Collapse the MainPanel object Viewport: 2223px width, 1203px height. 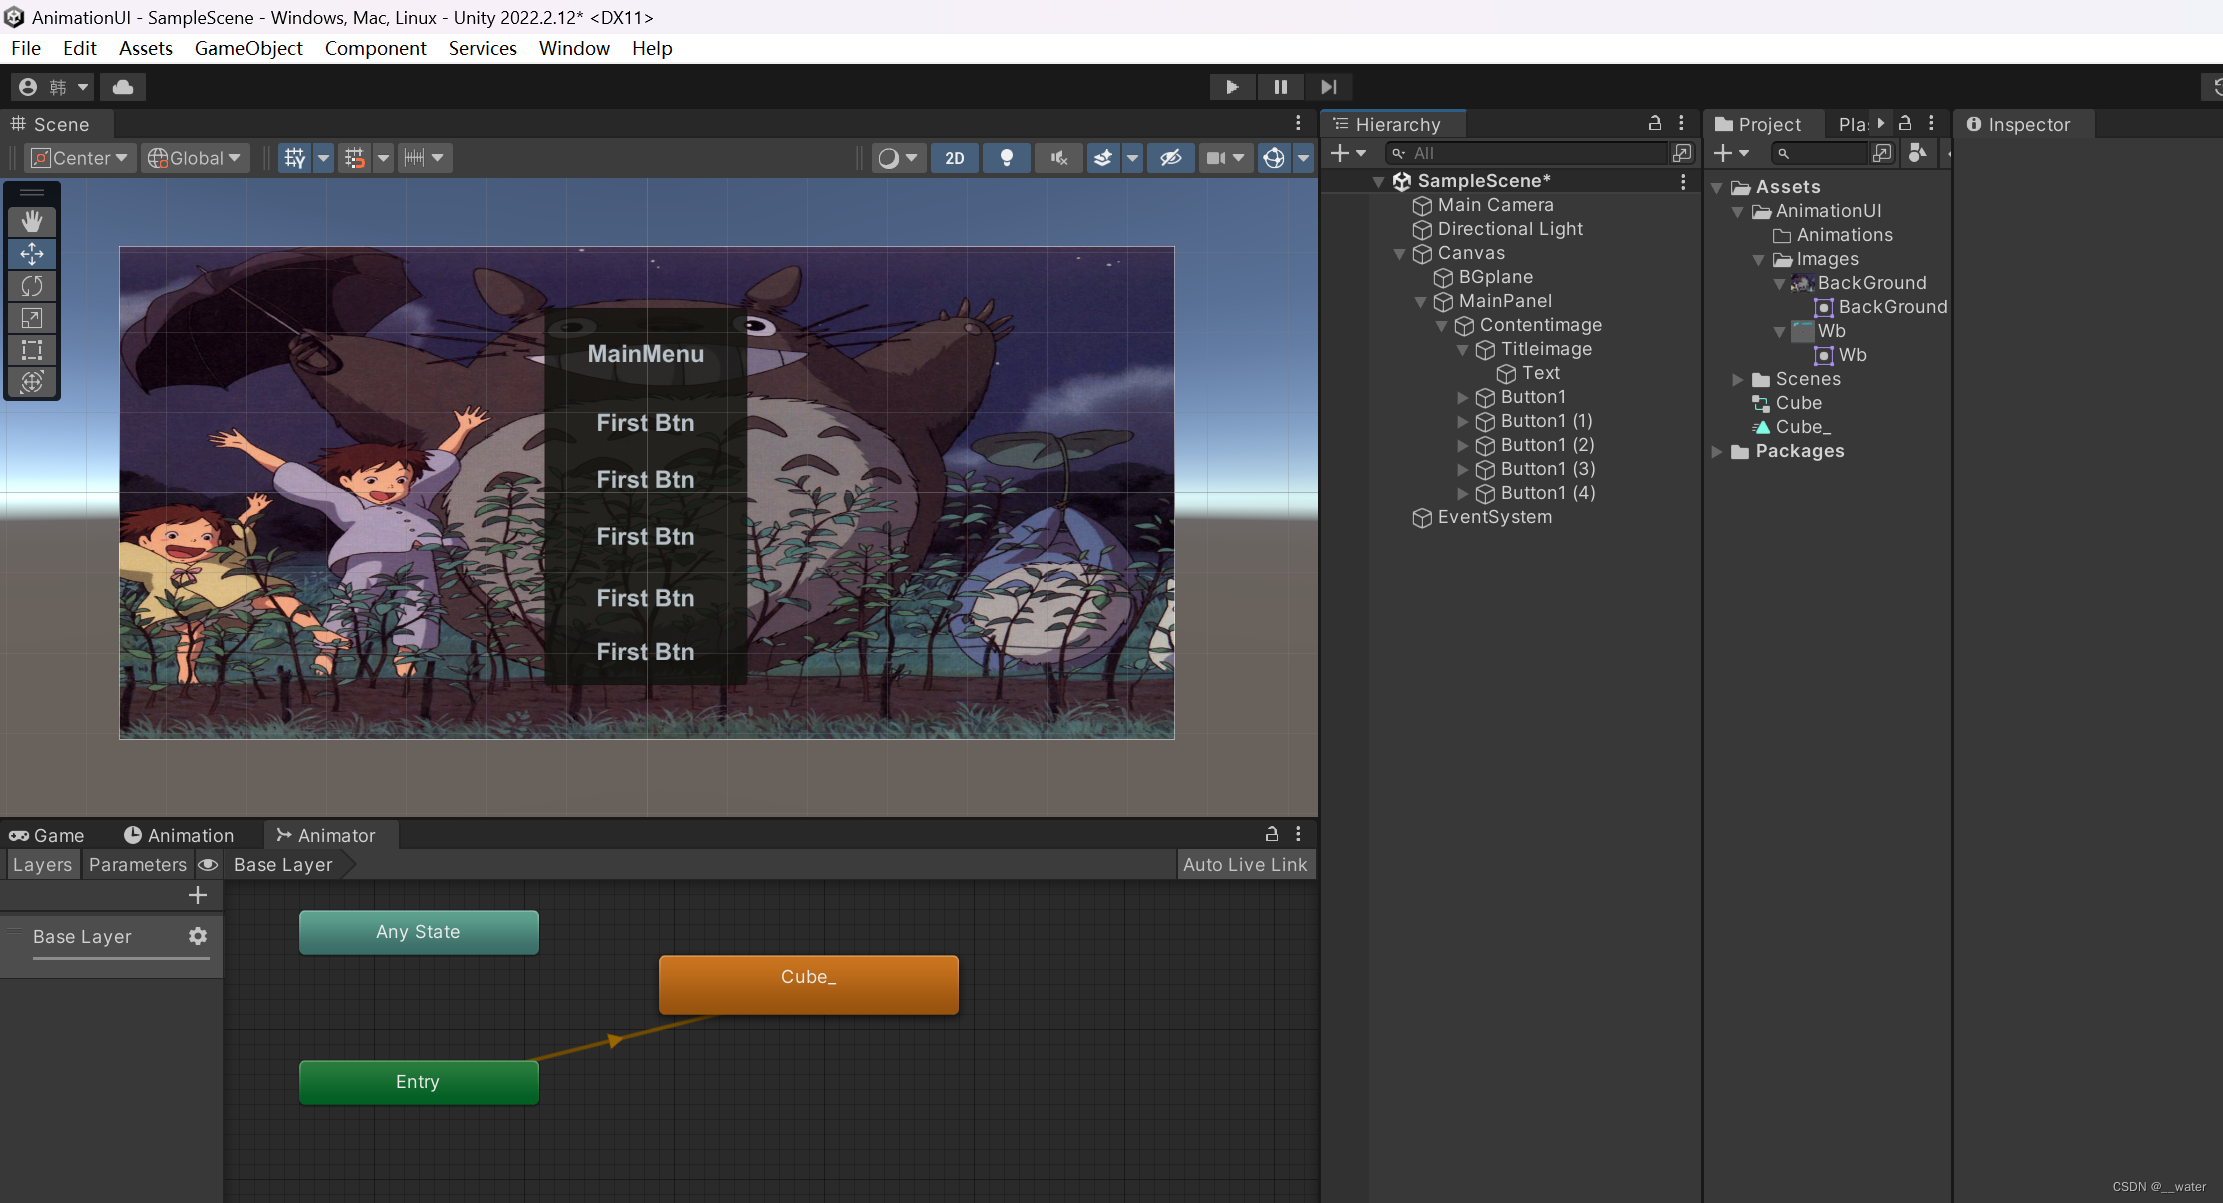1421,302
